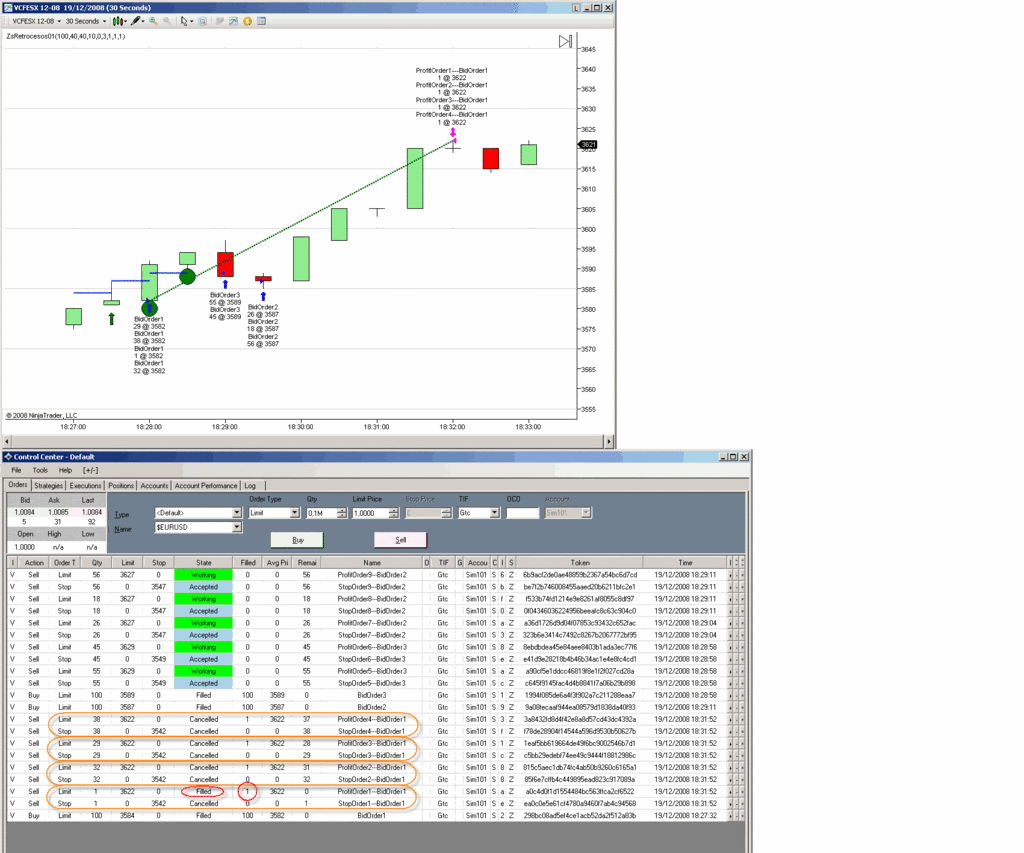The width and height of the screenshot is (1024, 853).
Task: Open the TIF Gtc dropdown
Action: (494, 513)
